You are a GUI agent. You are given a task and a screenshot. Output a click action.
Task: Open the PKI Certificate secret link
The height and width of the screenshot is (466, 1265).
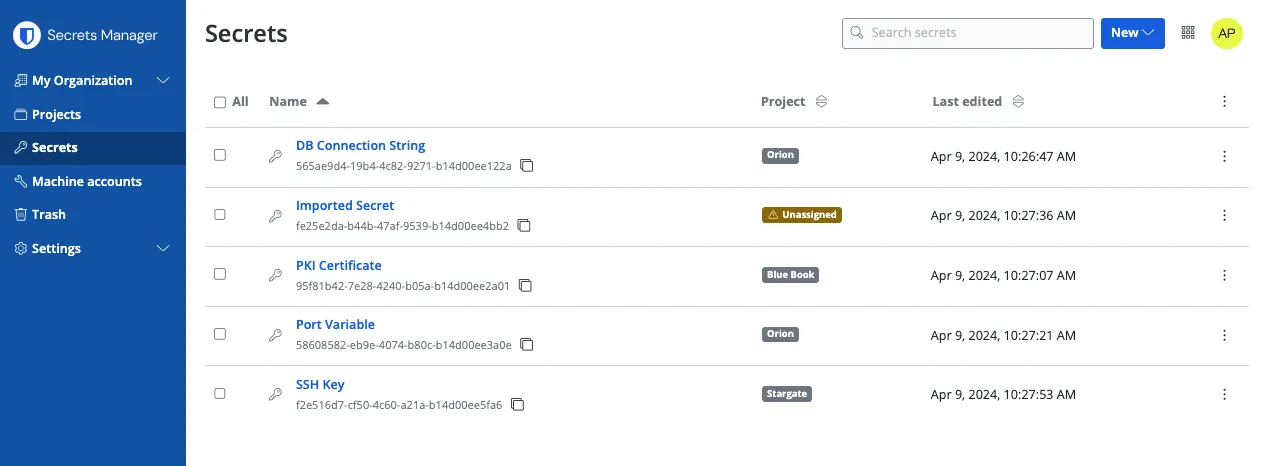point(338,265)
